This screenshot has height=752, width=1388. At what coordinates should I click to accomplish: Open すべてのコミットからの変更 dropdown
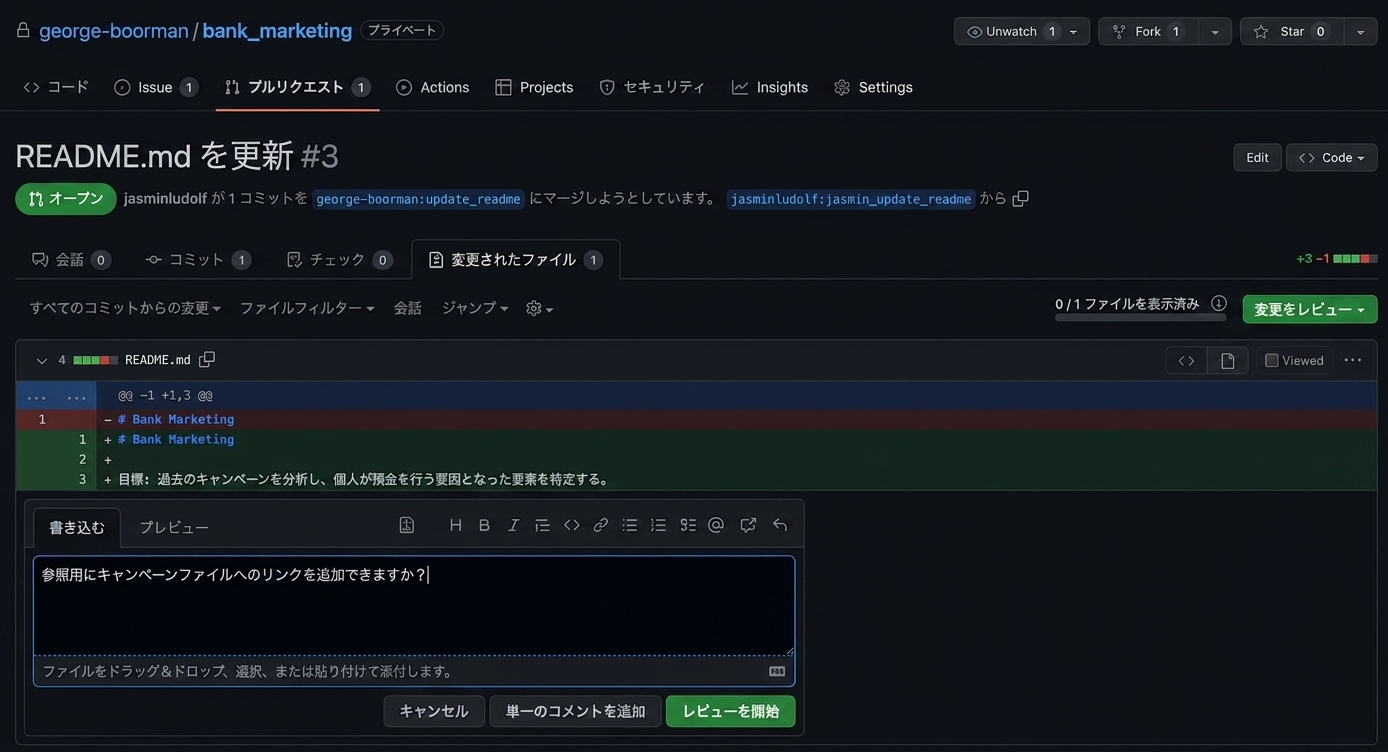coord(125,308)
